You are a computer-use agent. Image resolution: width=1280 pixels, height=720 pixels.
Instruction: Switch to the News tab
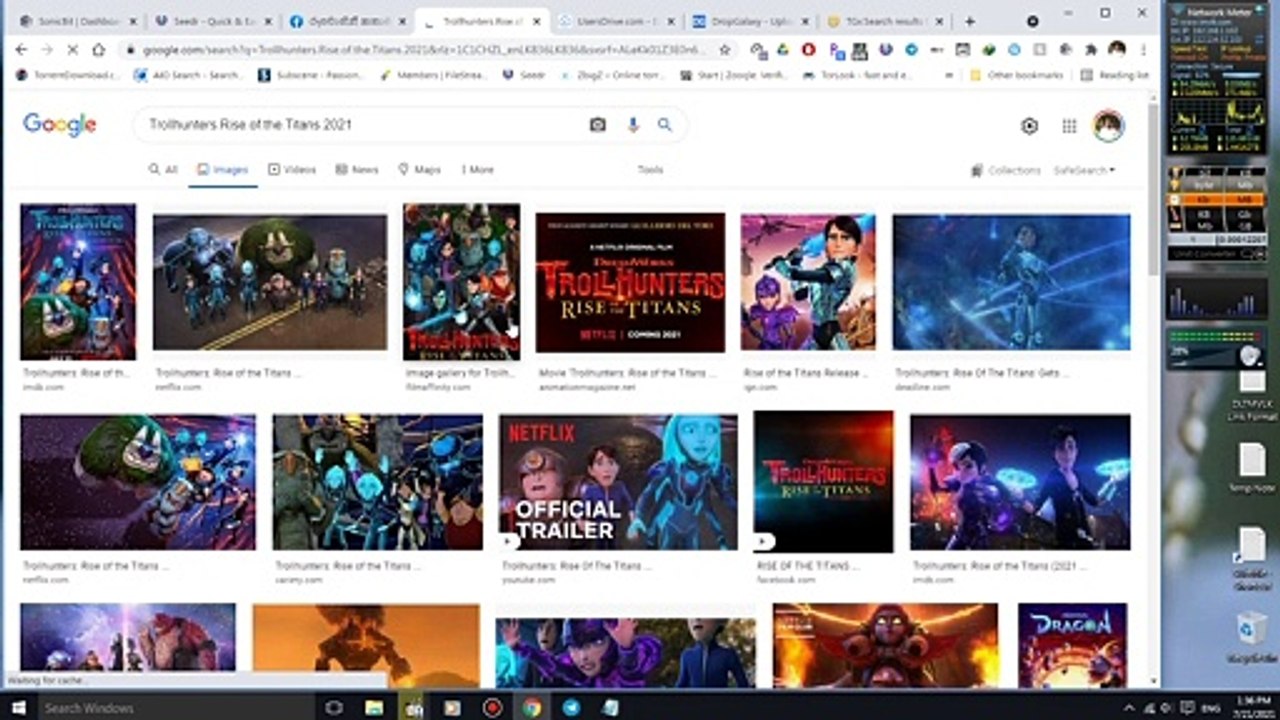coord(357,170)
